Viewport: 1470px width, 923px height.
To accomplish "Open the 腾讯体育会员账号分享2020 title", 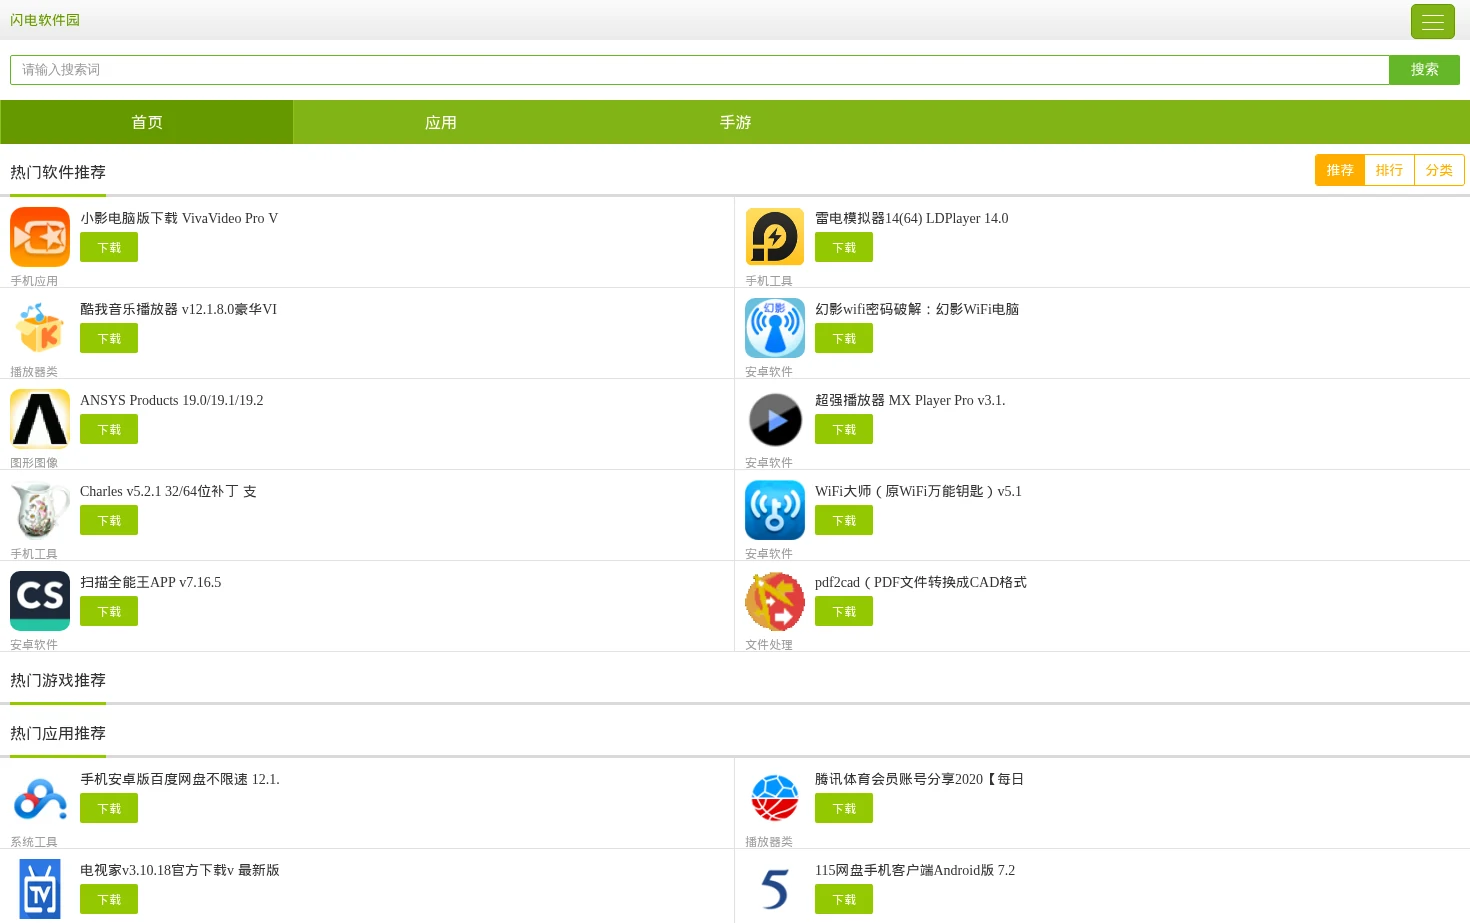I will tap(920, 779).
